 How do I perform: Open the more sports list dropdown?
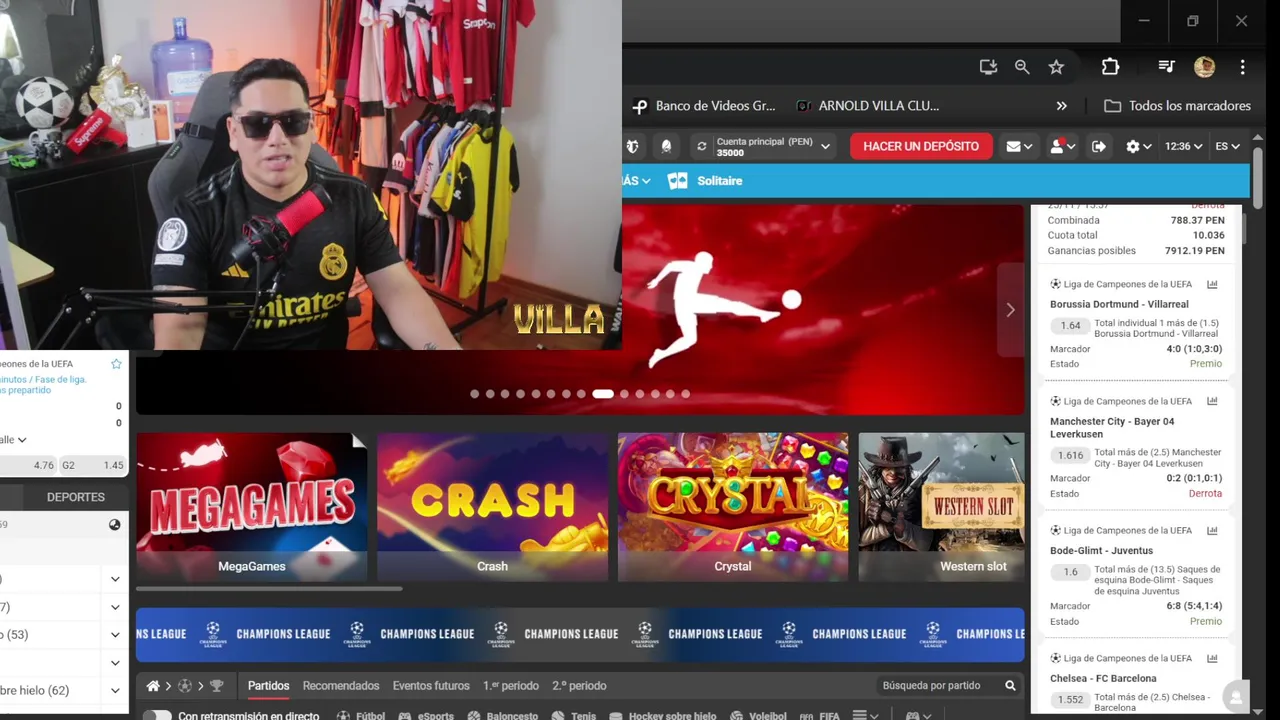tap(865, 716)
